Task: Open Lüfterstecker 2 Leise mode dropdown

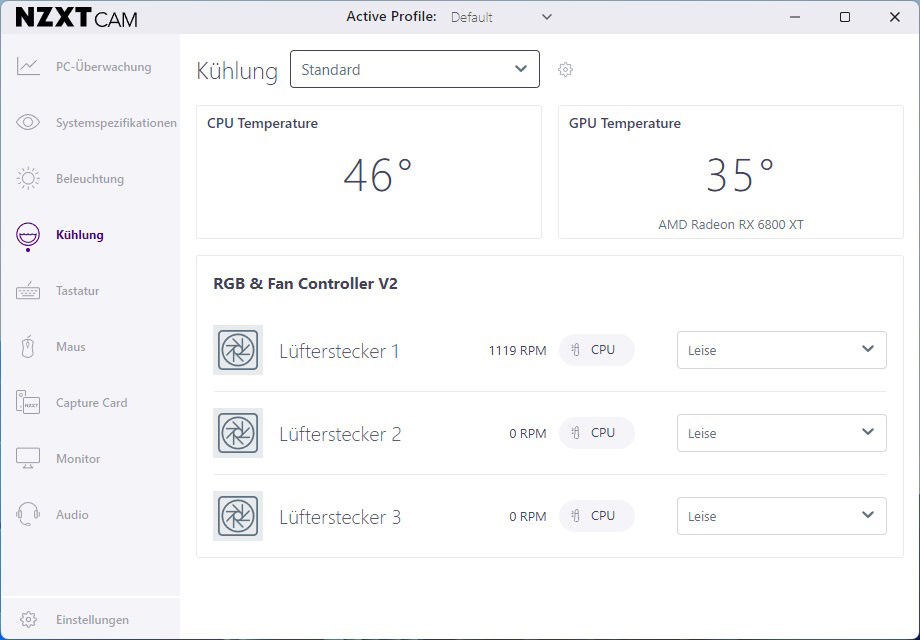Action: pos(782,433)
